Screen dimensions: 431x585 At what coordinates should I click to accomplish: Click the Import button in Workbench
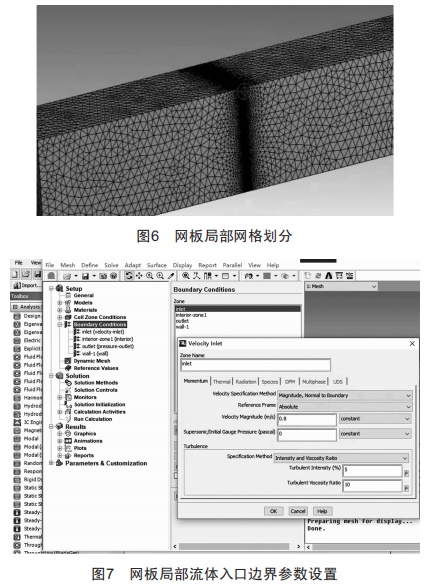click(27, 285)
